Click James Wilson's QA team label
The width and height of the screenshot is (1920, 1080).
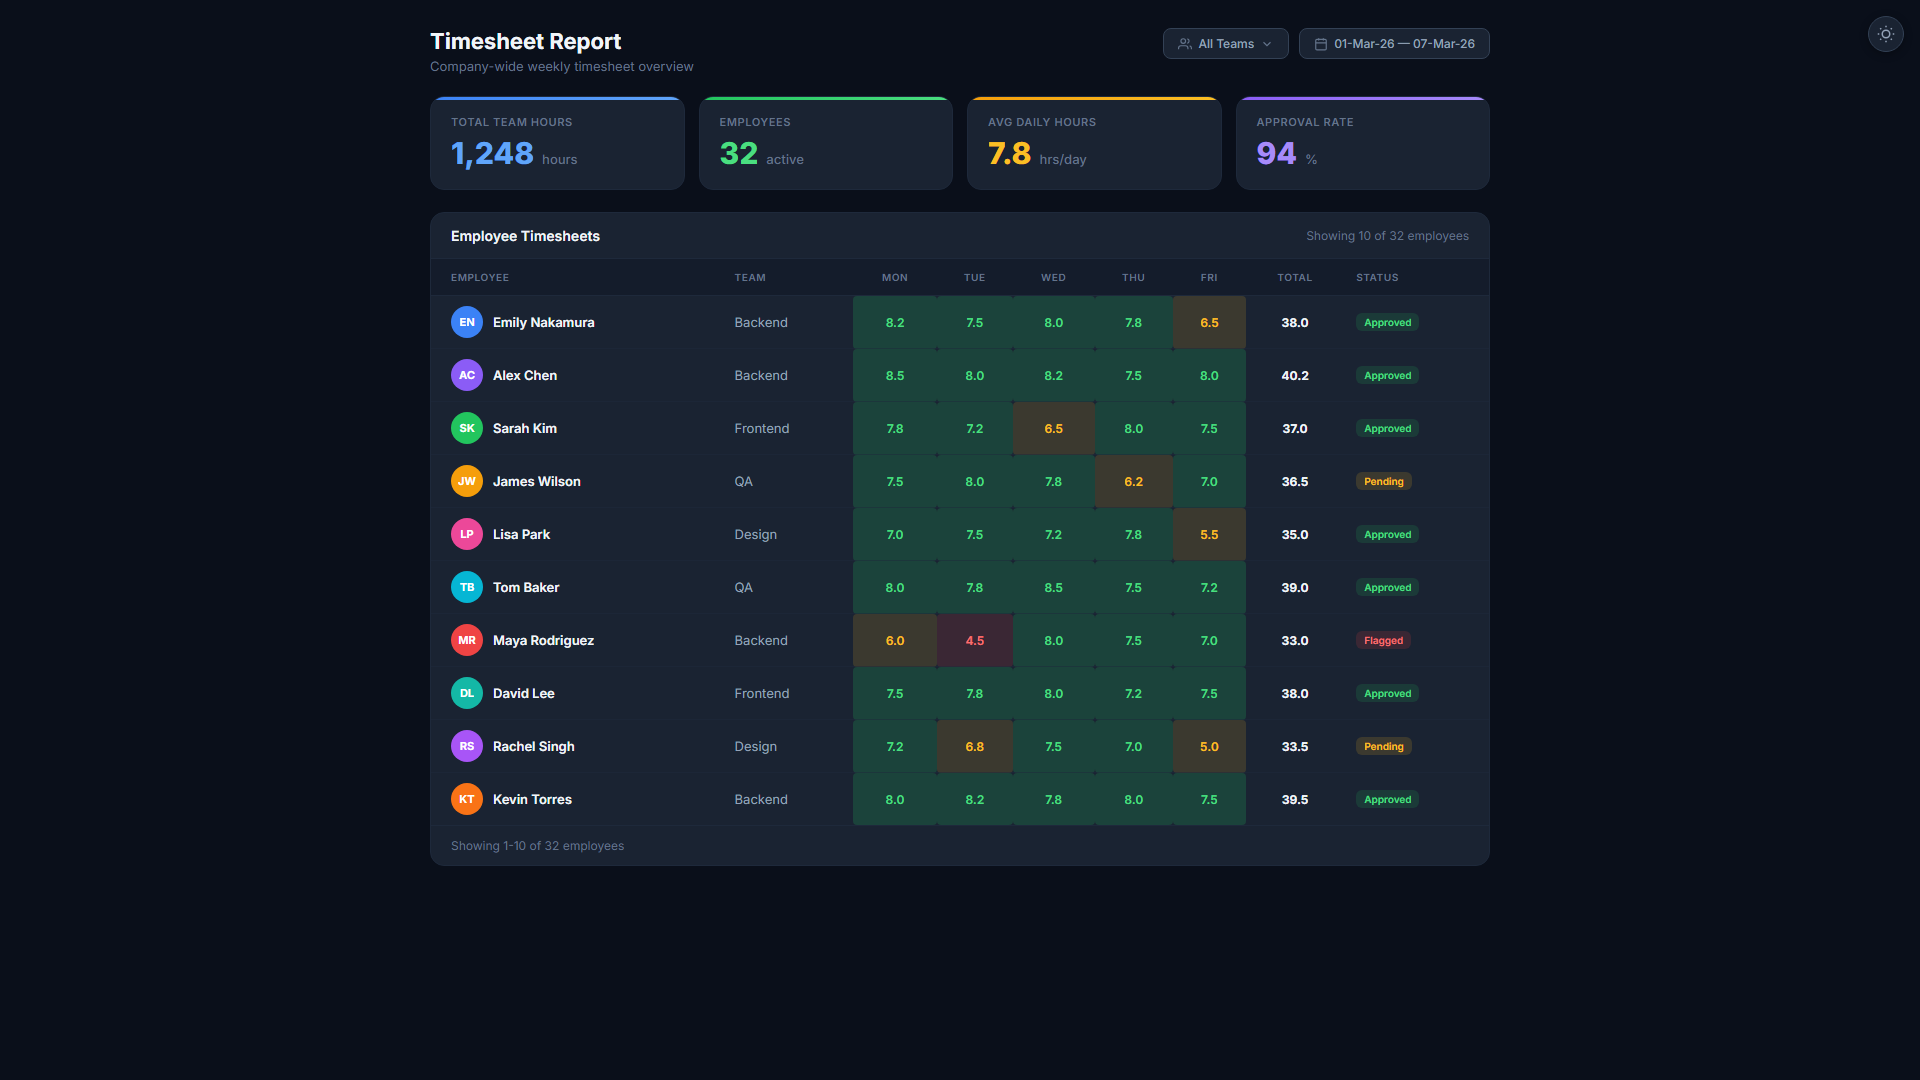point(743,481)
